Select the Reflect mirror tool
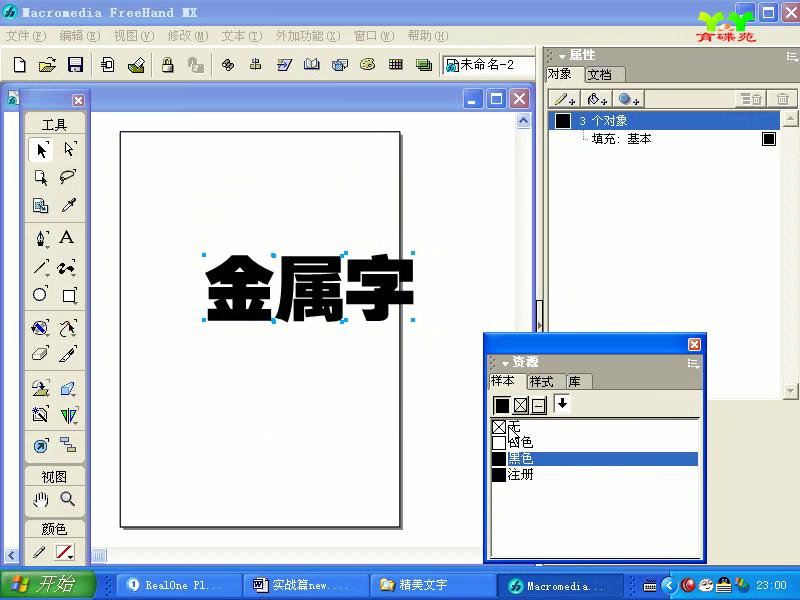This screenshot has width=800, height=600. 69,415
